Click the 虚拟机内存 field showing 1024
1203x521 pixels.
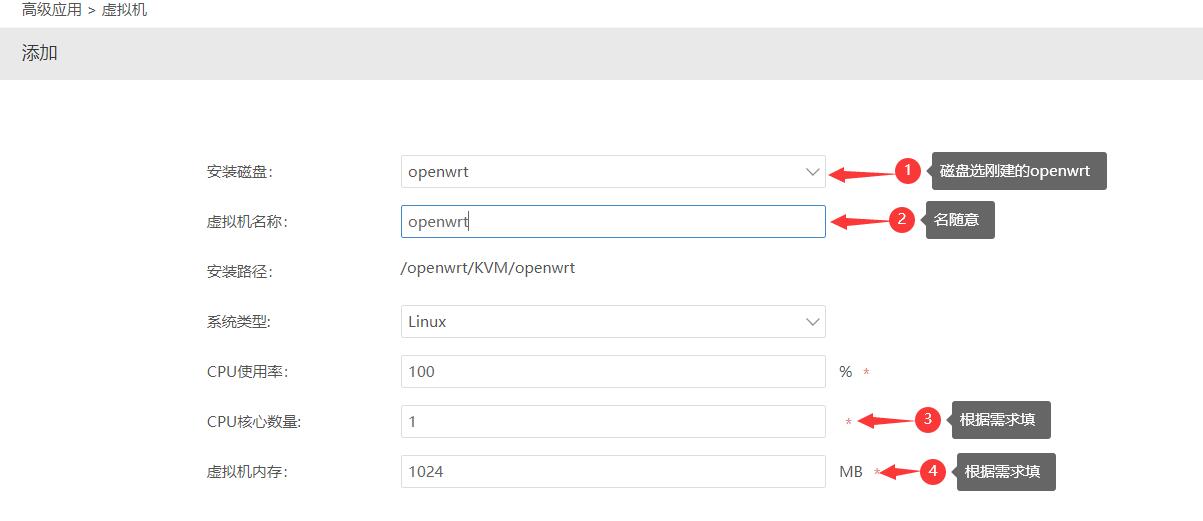point(612,472)
